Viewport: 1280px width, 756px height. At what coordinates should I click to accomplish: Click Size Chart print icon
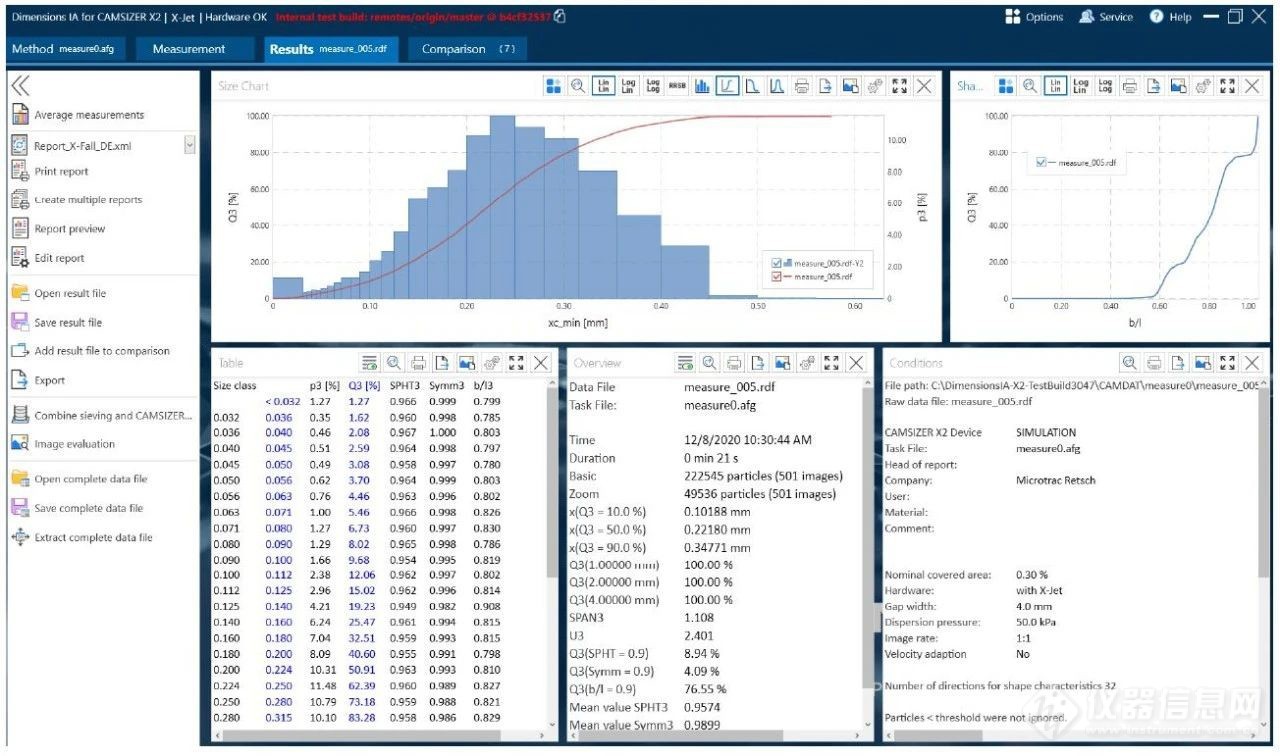(x=802, y=87)
